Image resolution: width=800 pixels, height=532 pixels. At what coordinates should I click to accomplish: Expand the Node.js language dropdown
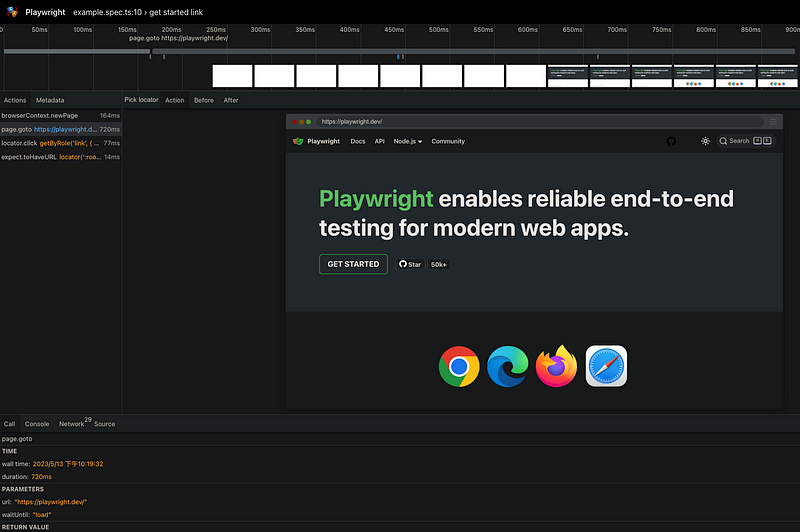click(x=407, y=141)
